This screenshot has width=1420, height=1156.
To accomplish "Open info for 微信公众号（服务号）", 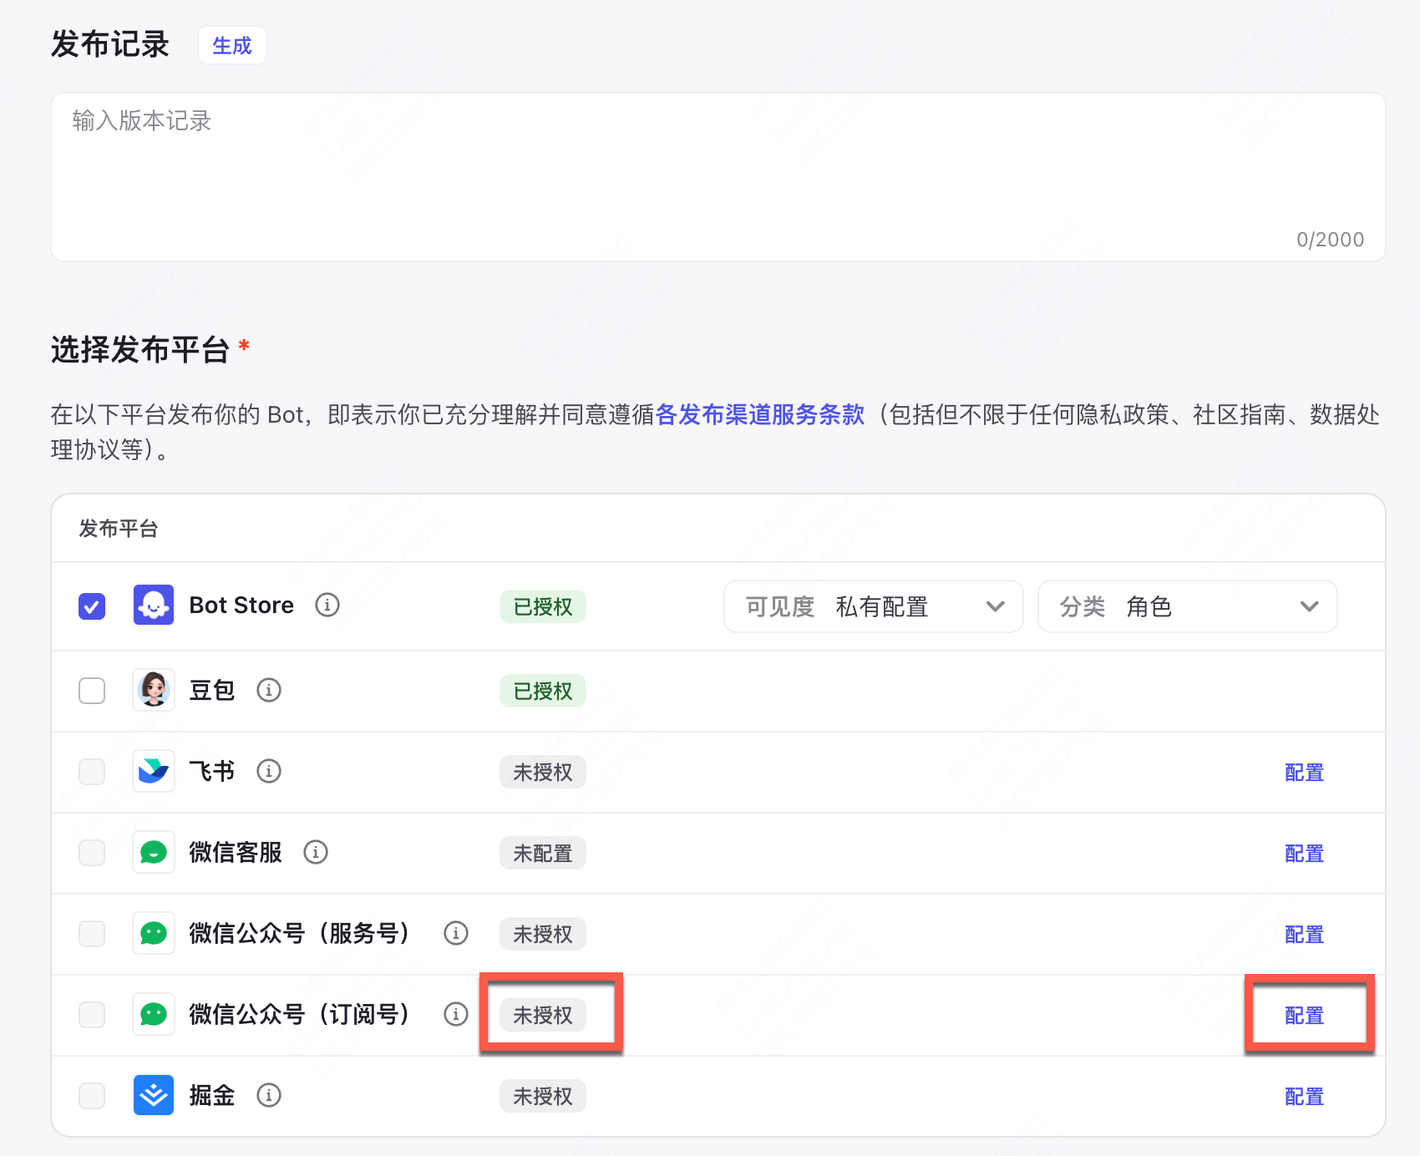I will pyautogui.click(x=456, y=933).
